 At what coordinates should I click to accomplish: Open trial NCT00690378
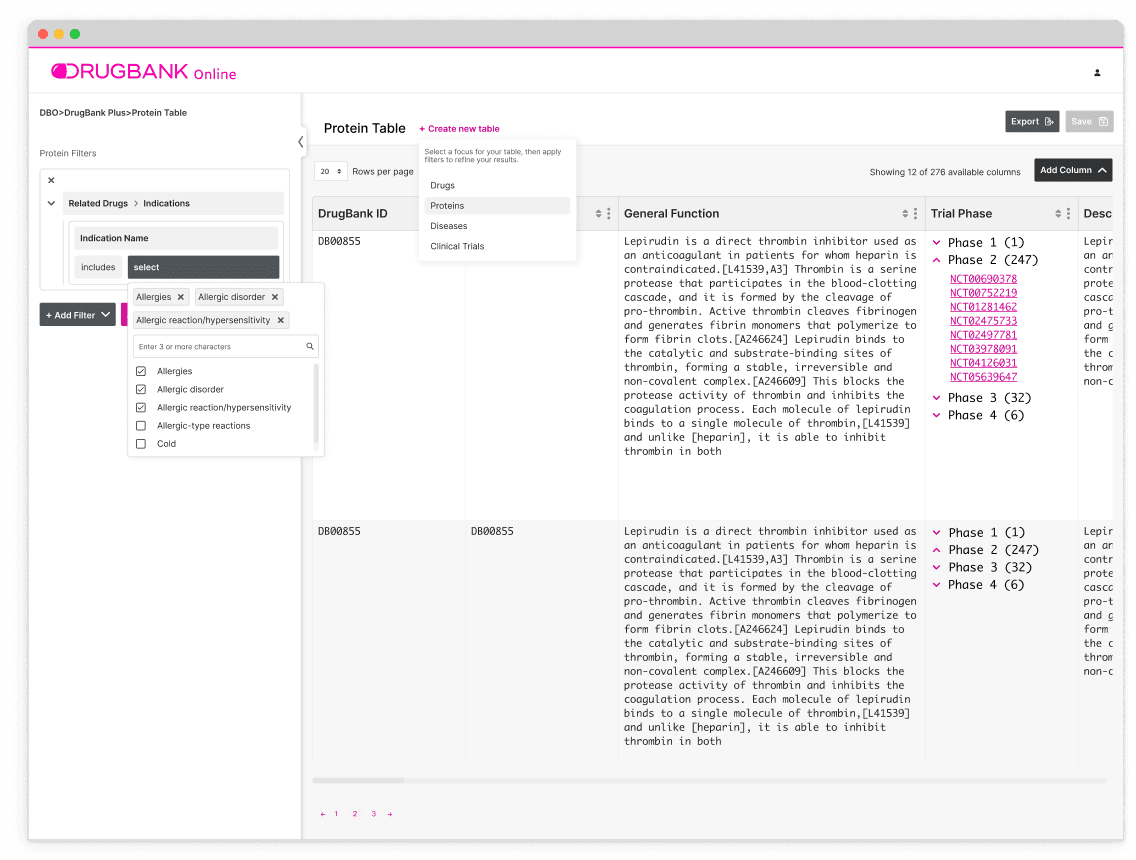coord(983,279)
